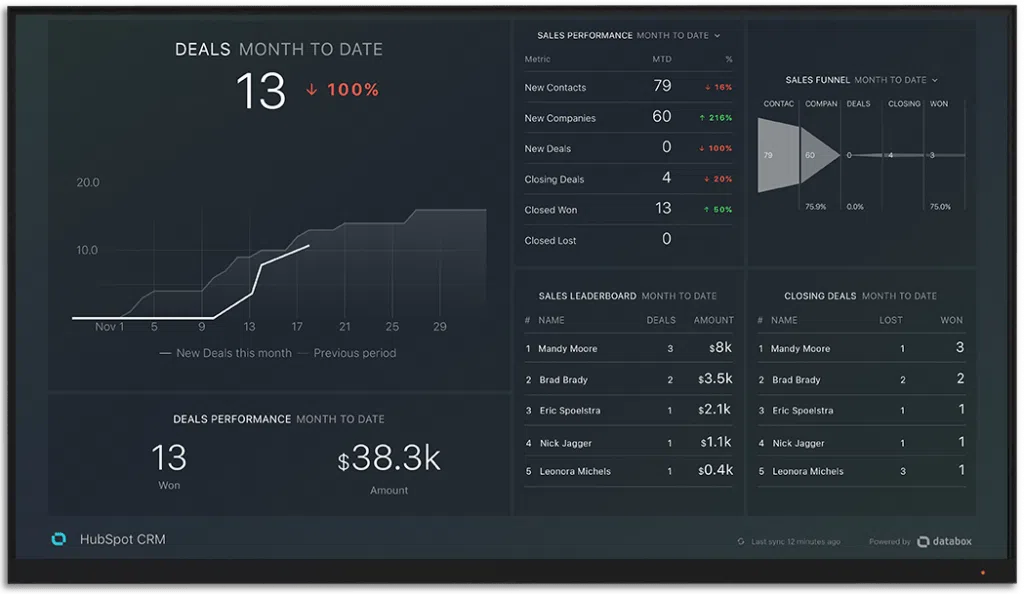1024x594 pixels.
Task: Click the AMOUNT column header in leaderboard
Action: click(x=714, y=320)
